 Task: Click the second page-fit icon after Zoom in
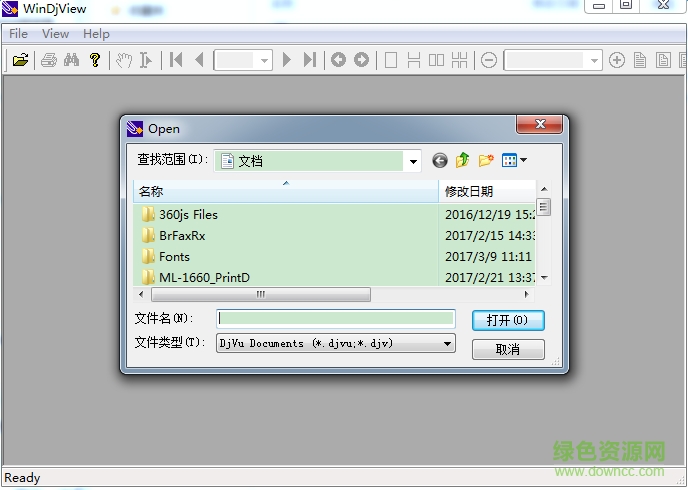(663, 60)
